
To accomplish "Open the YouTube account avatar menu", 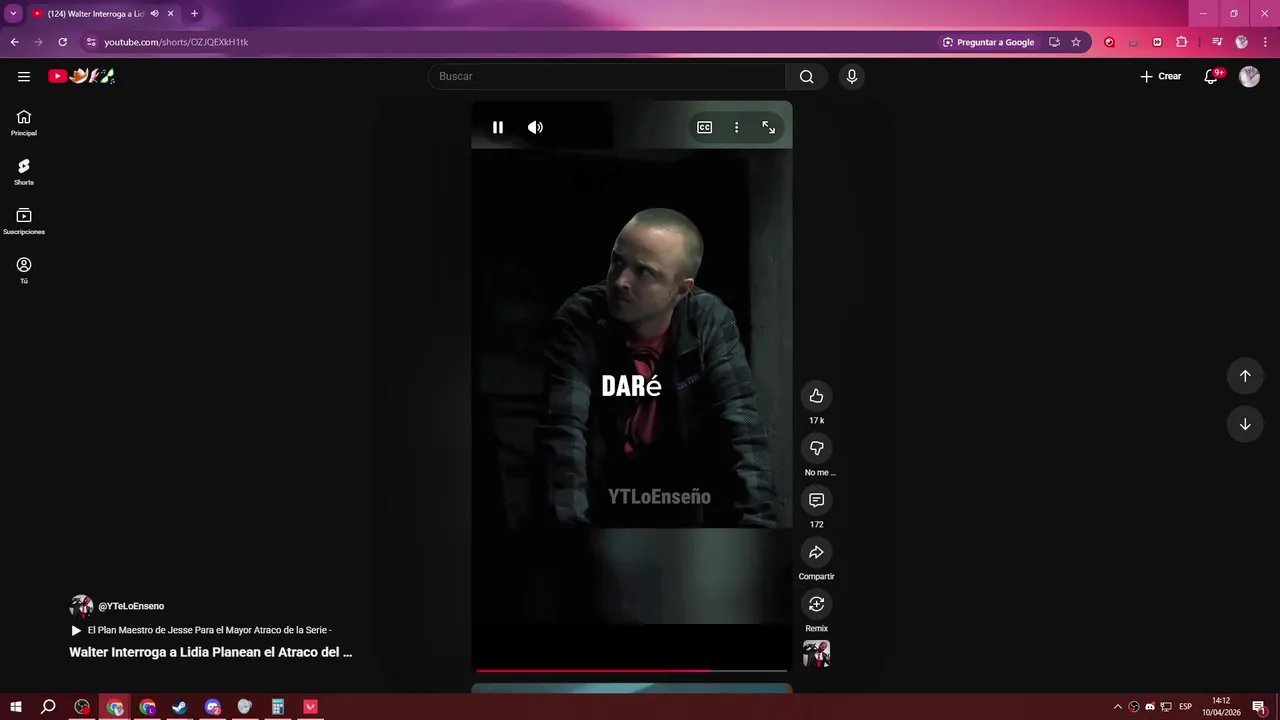I will coord(1249,76).
